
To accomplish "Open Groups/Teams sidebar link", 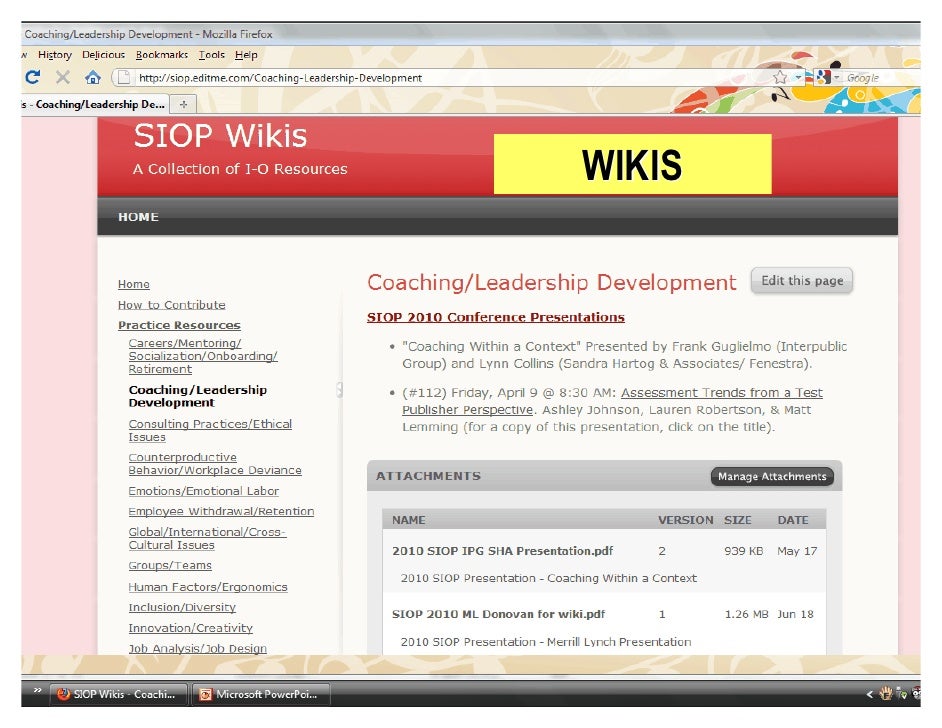I will pos(170,565).
